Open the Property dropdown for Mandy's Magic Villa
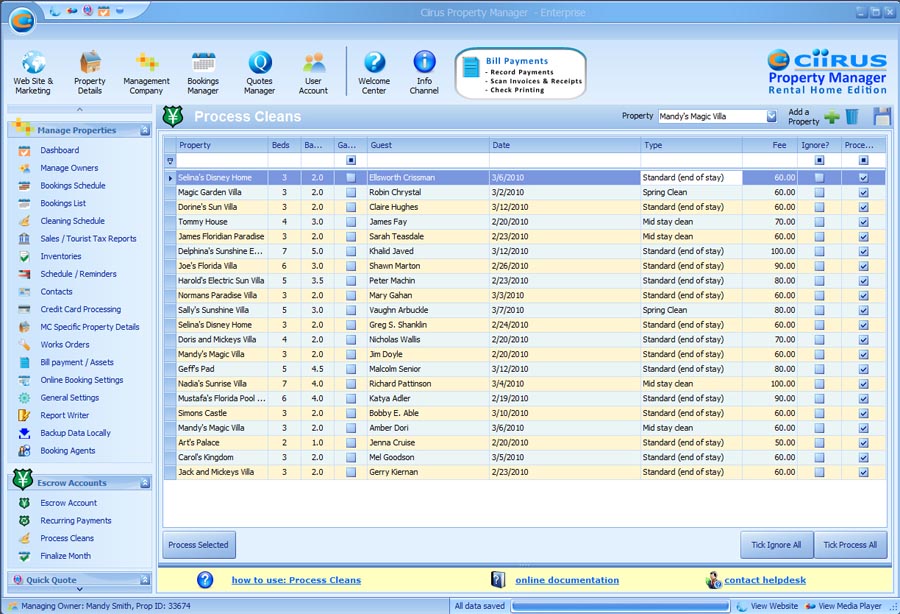Screen dimensions: 900x614 [771, 116]
